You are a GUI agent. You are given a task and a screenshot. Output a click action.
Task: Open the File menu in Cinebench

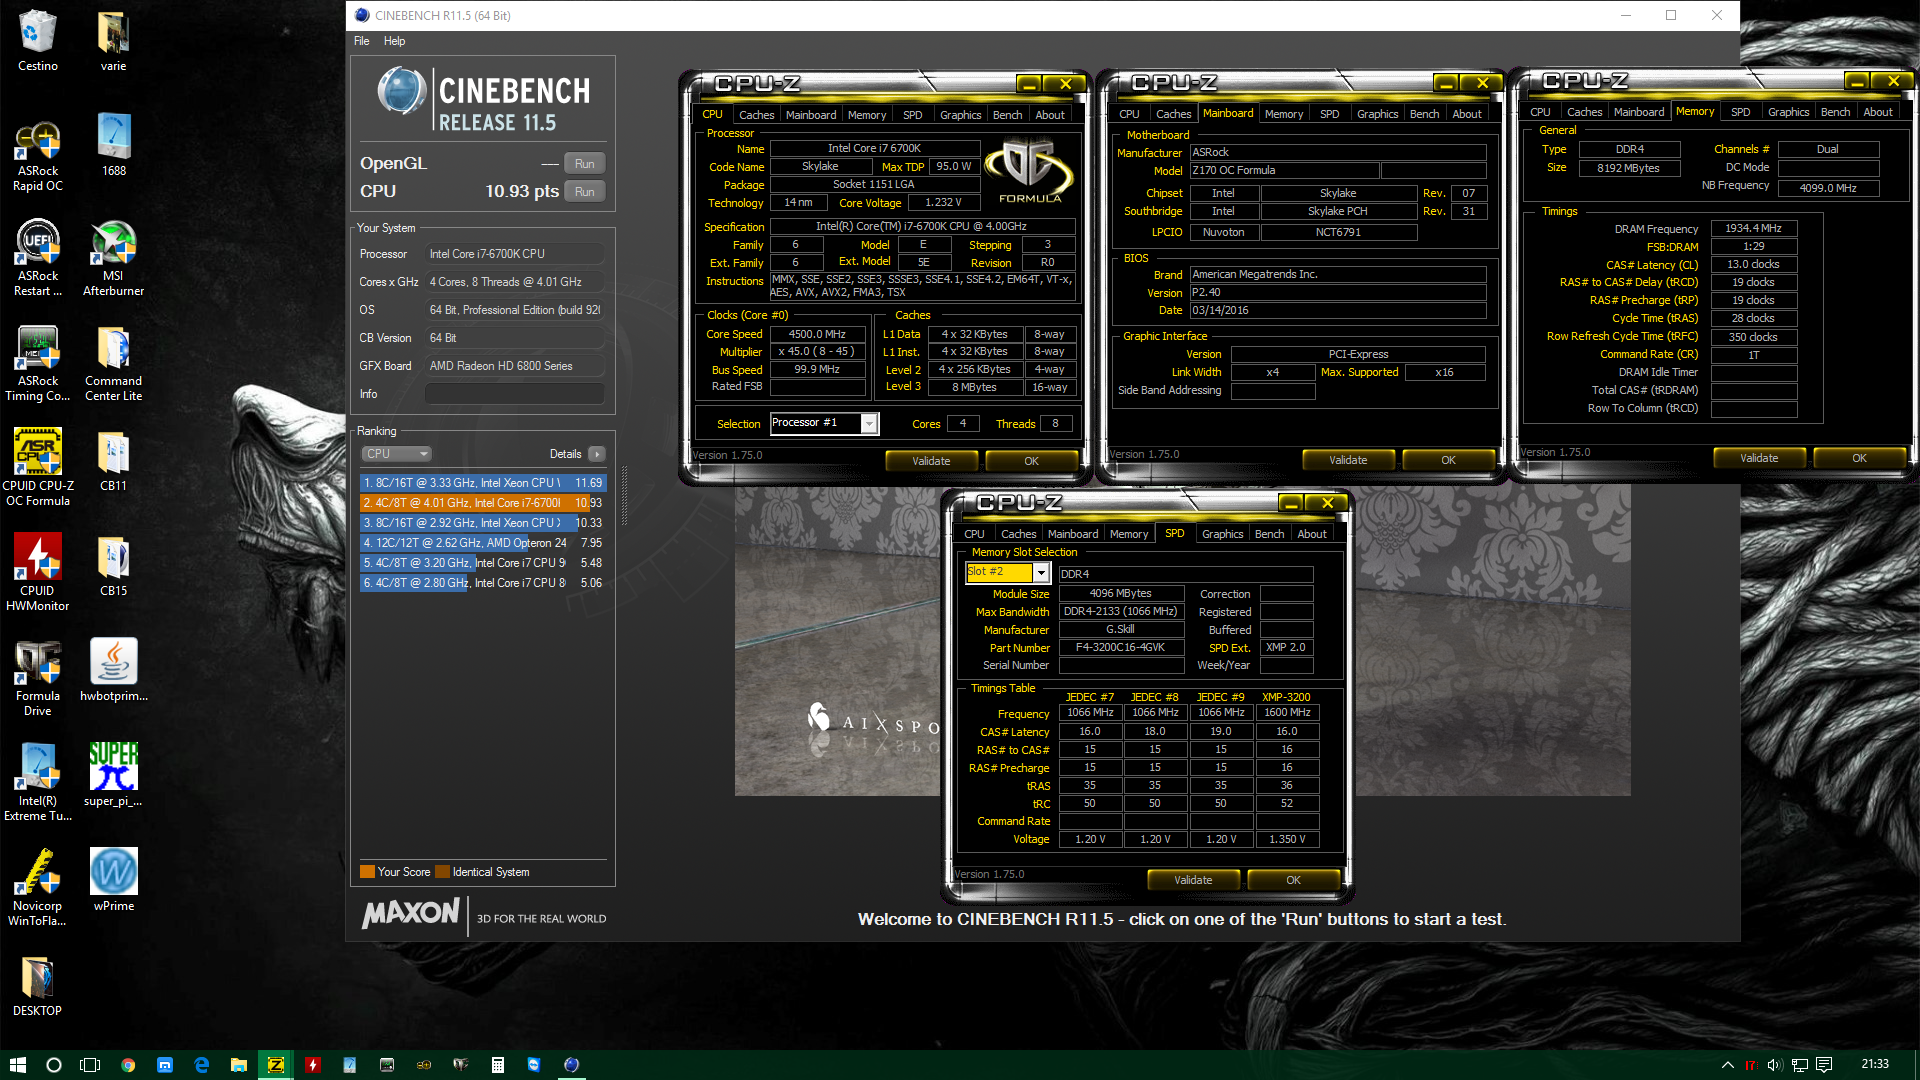pos(361,41)
